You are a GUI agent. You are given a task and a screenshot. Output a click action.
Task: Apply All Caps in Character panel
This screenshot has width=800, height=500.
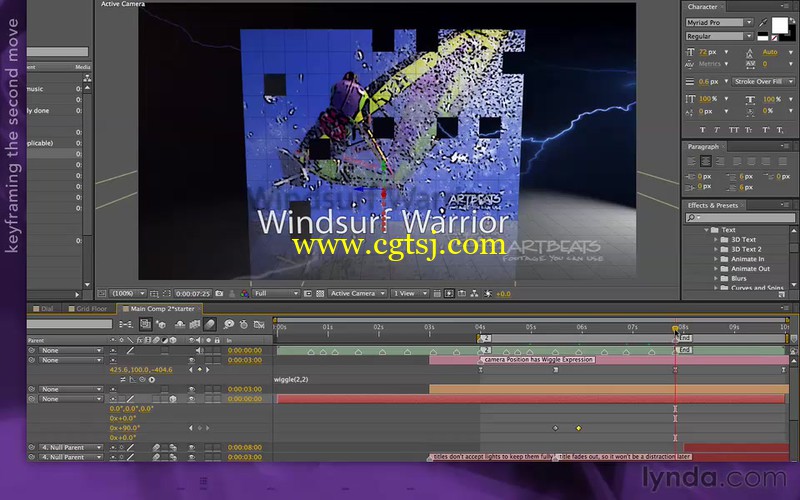pyautogui.click(x=734, y=130)
